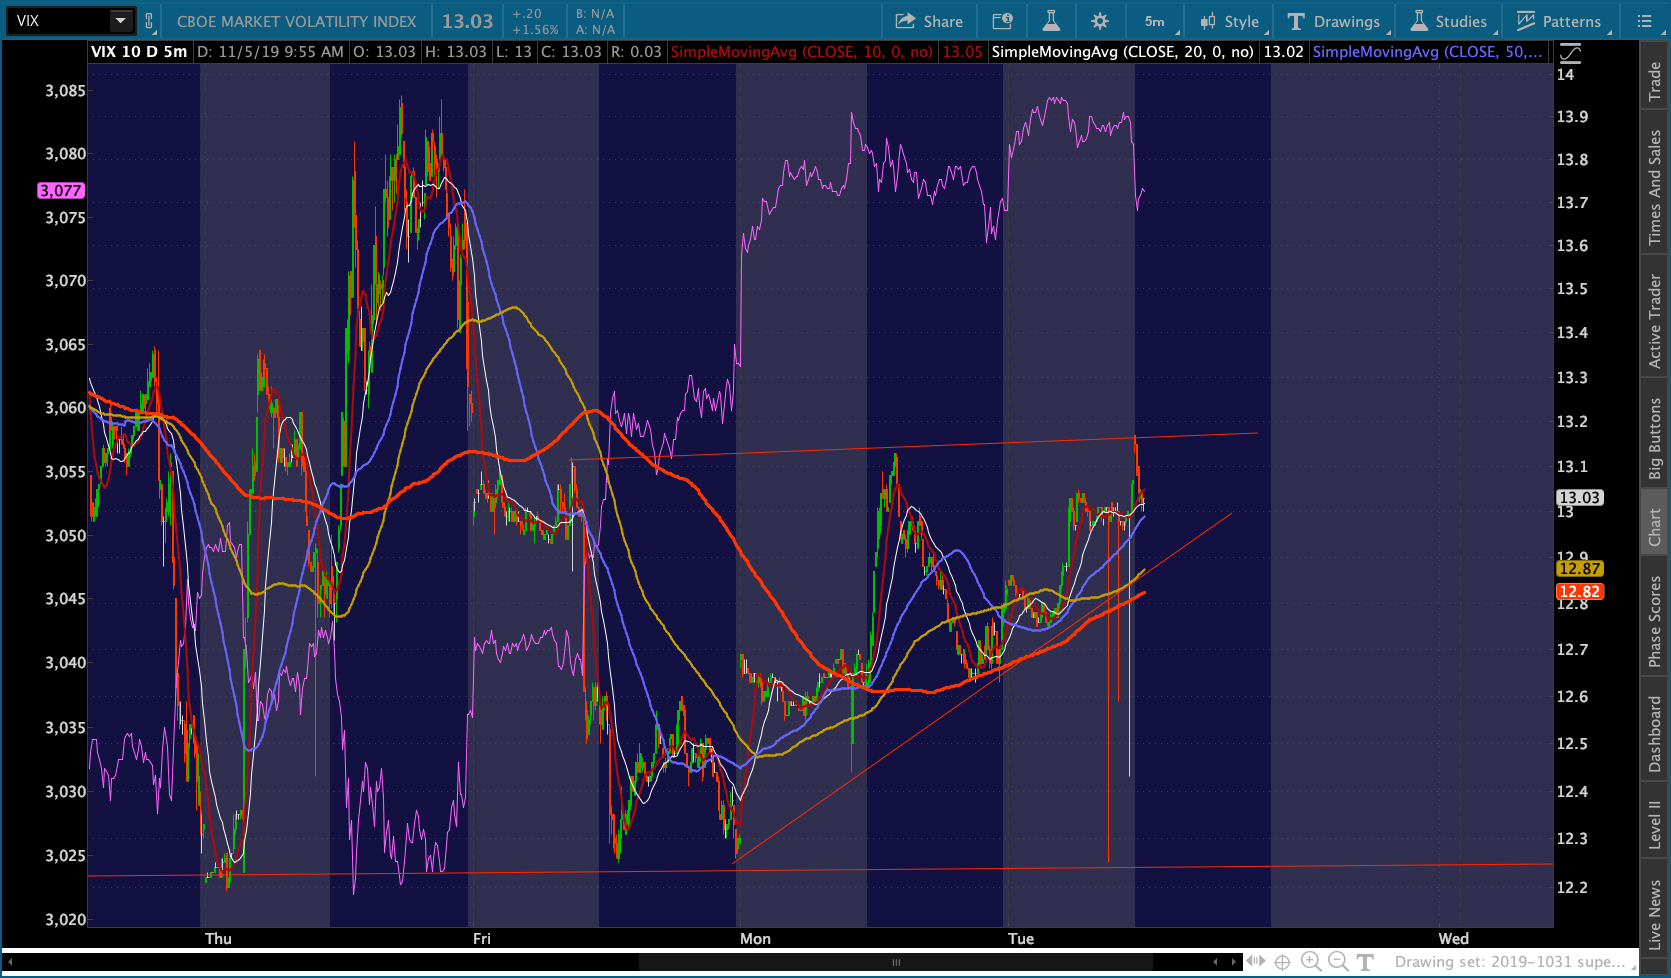Click the zoom in magnifier icon
Viewport: 1671px width, 978px height.
(x=1311, y=962)
